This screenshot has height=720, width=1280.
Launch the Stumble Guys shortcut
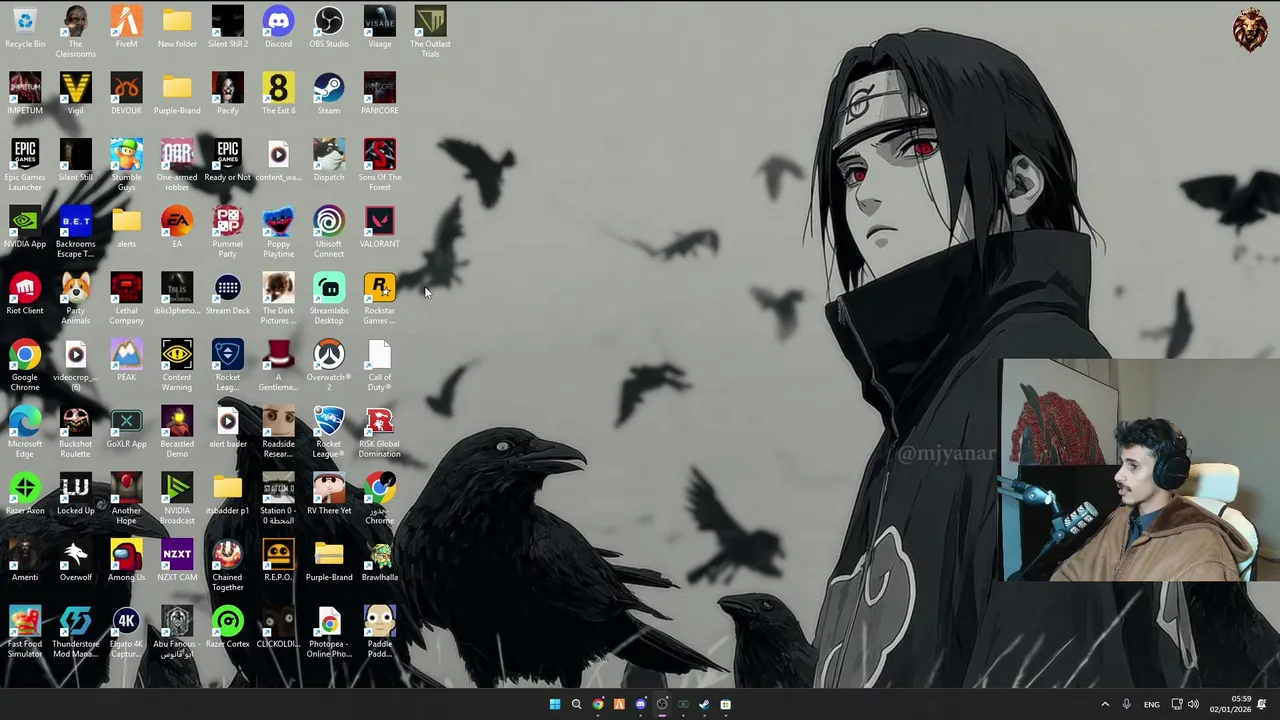(126, 166)
